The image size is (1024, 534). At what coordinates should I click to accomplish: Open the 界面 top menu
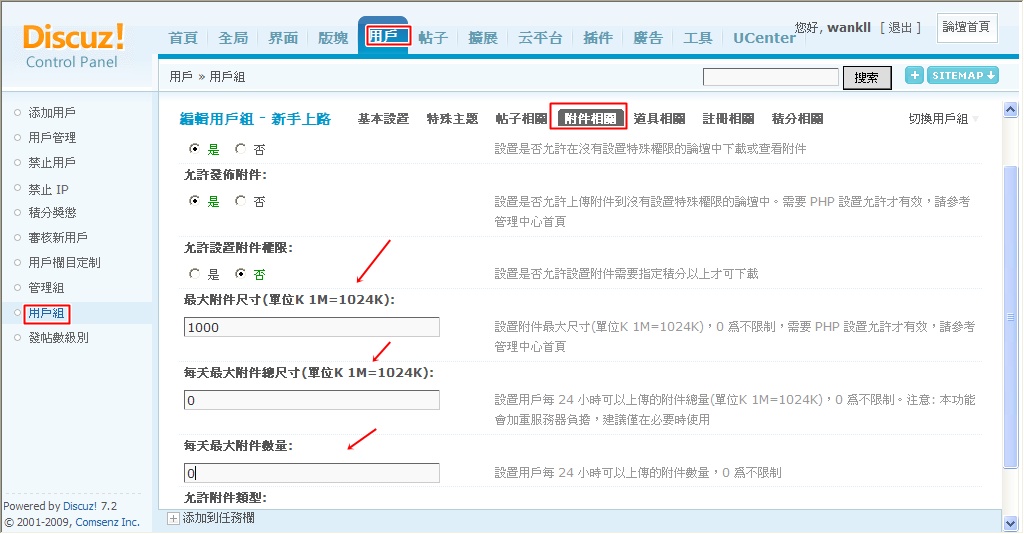[283, 38]
